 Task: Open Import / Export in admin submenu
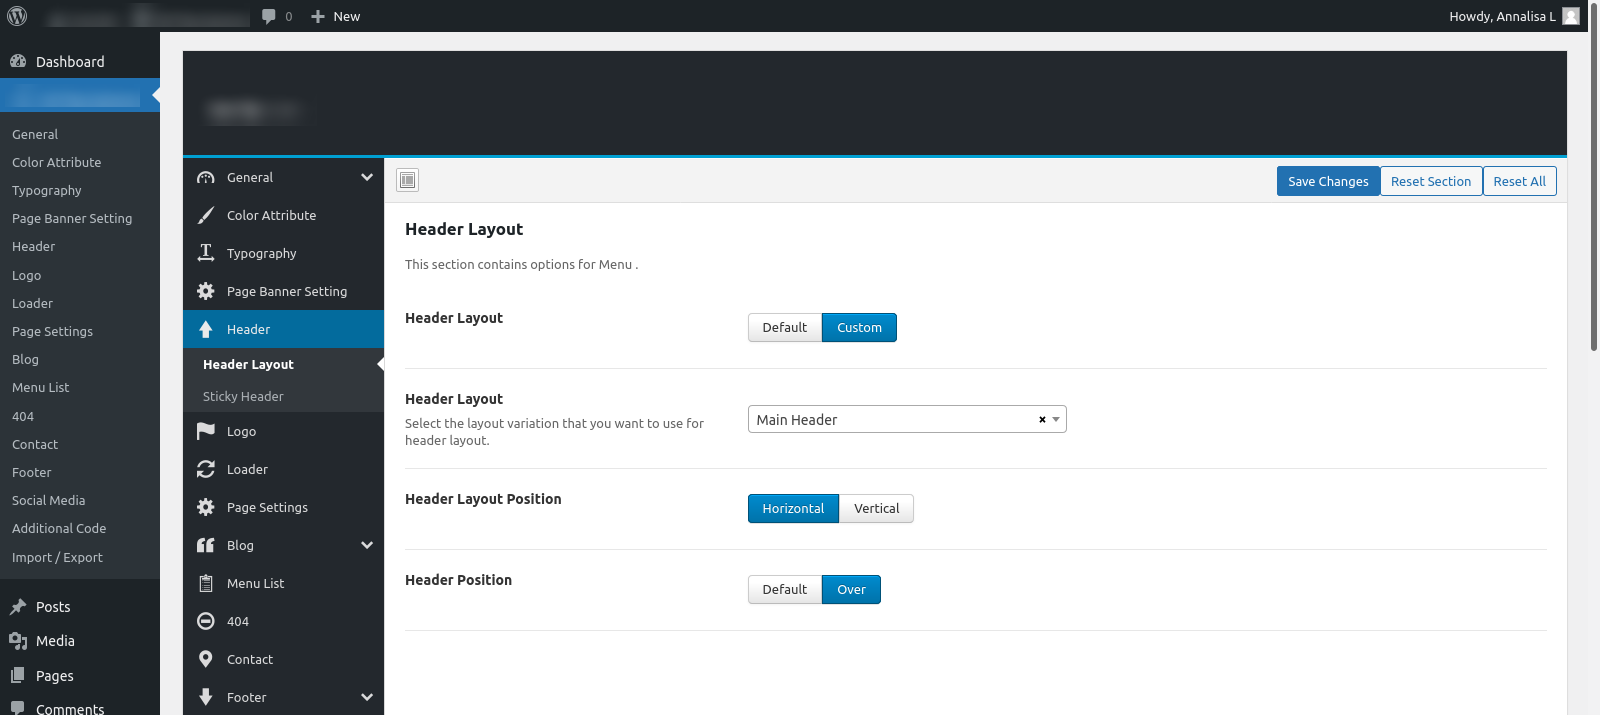57,557
